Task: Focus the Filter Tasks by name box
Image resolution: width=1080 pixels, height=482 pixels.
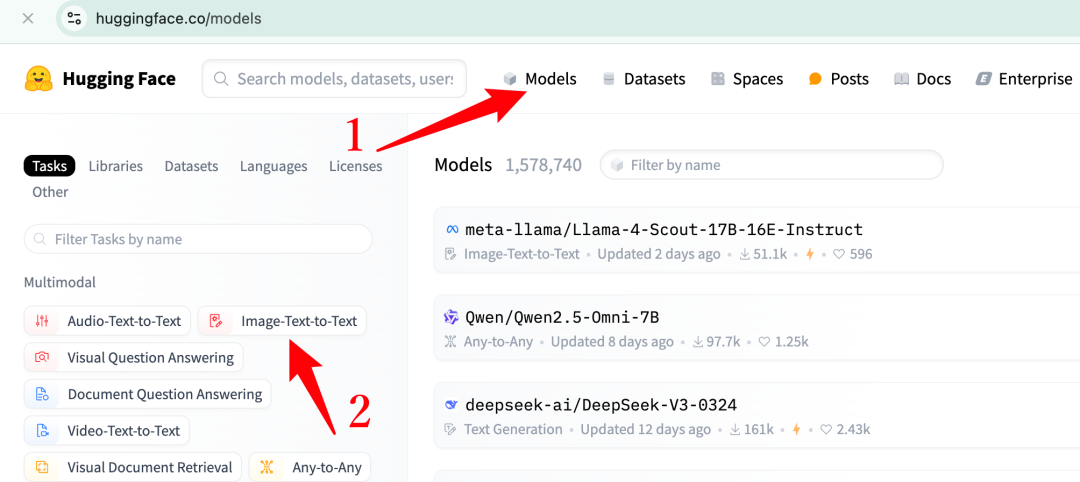Action: (x=198, y=240)
